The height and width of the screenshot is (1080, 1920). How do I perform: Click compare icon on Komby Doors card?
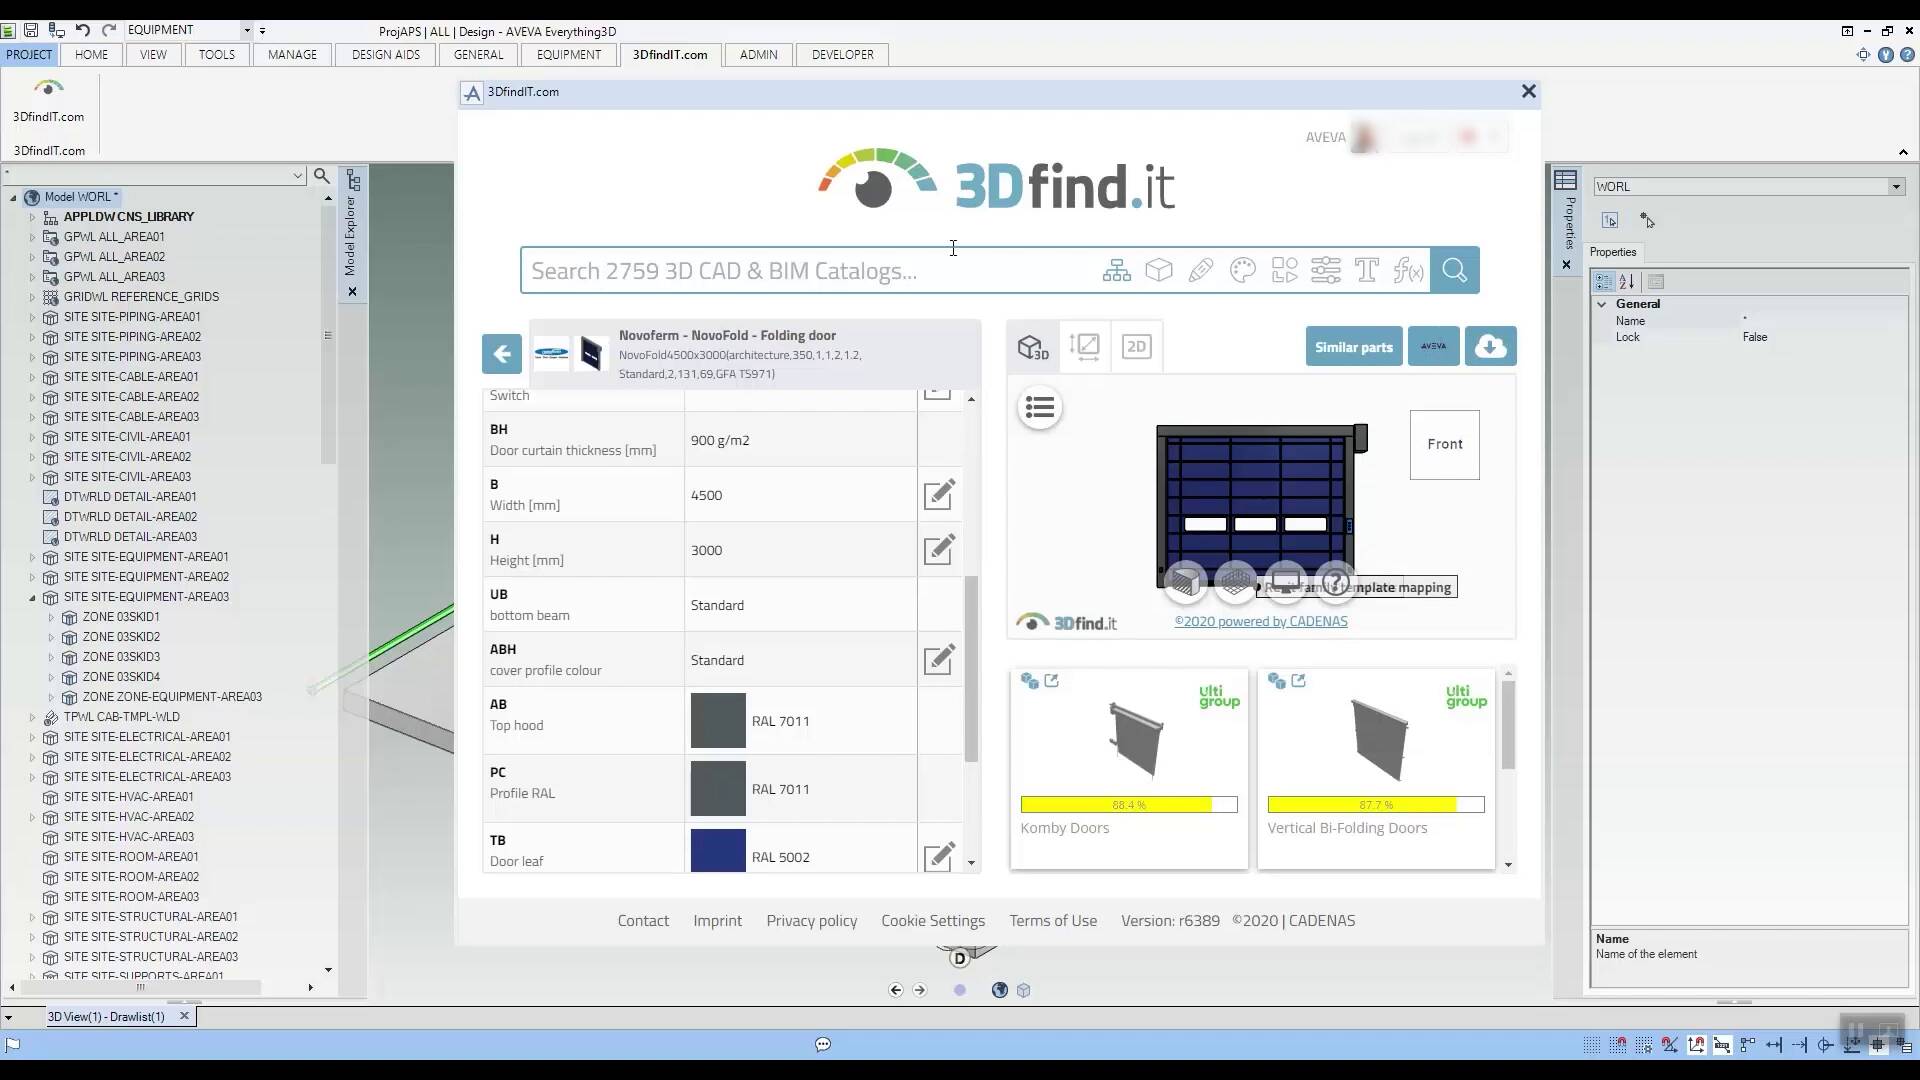tap(1029, 681)
